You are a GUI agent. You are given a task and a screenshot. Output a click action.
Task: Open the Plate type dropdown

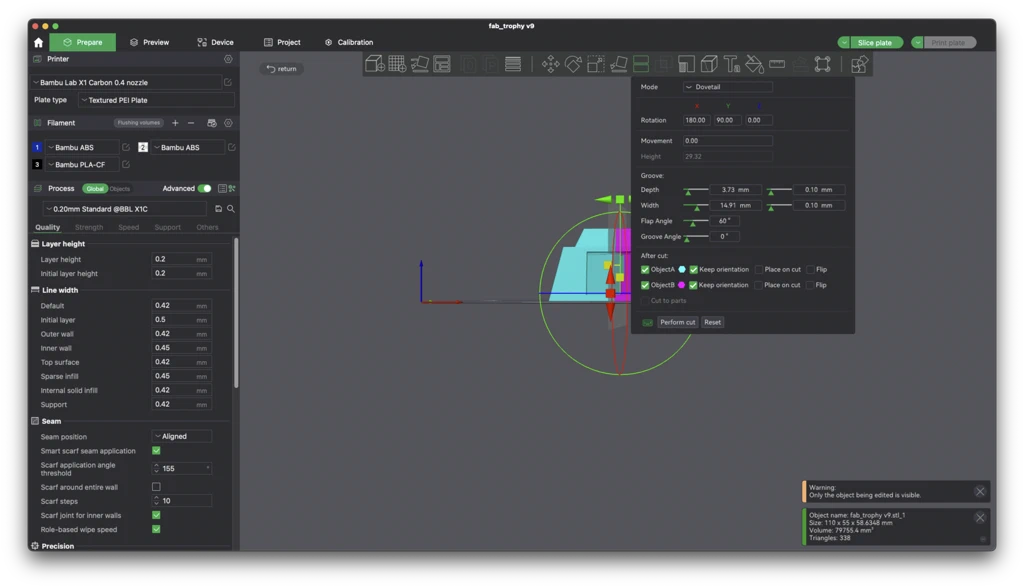pyautogui.click(x=155, y=100)
